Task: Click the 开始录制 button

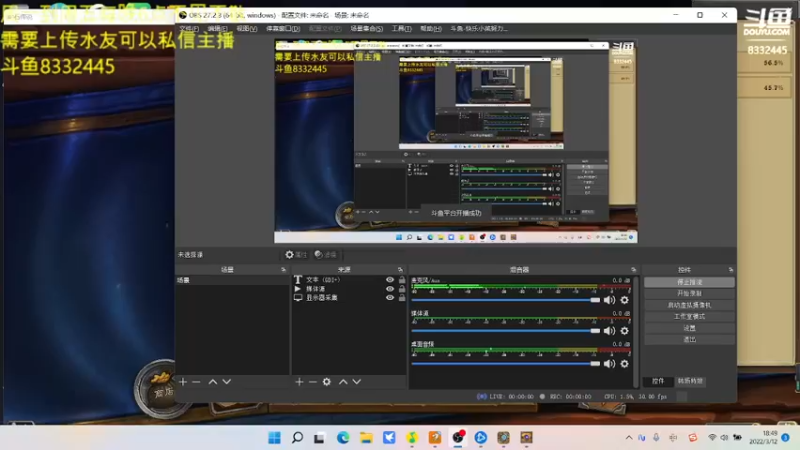Action: click(x=689, y=293)
